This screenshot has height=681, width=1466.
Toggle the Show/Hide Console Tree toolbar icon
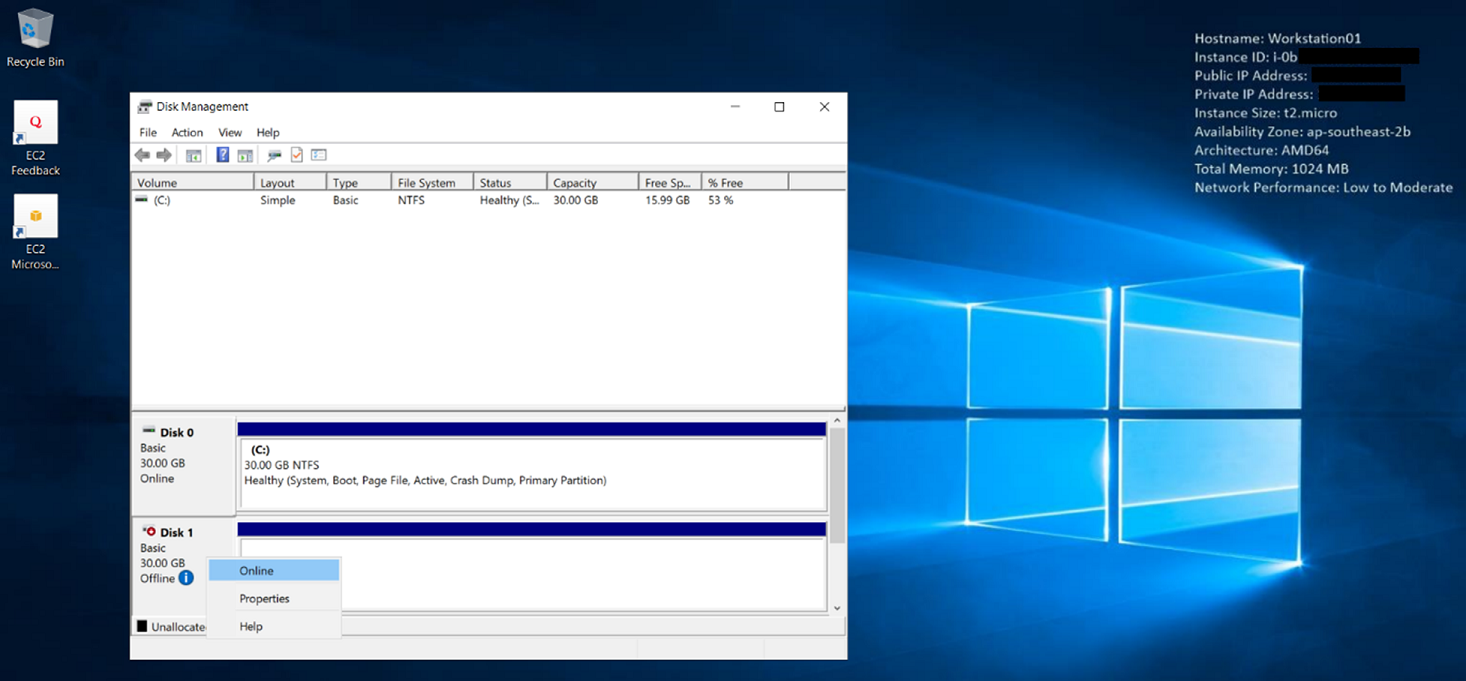coord(194,155)
